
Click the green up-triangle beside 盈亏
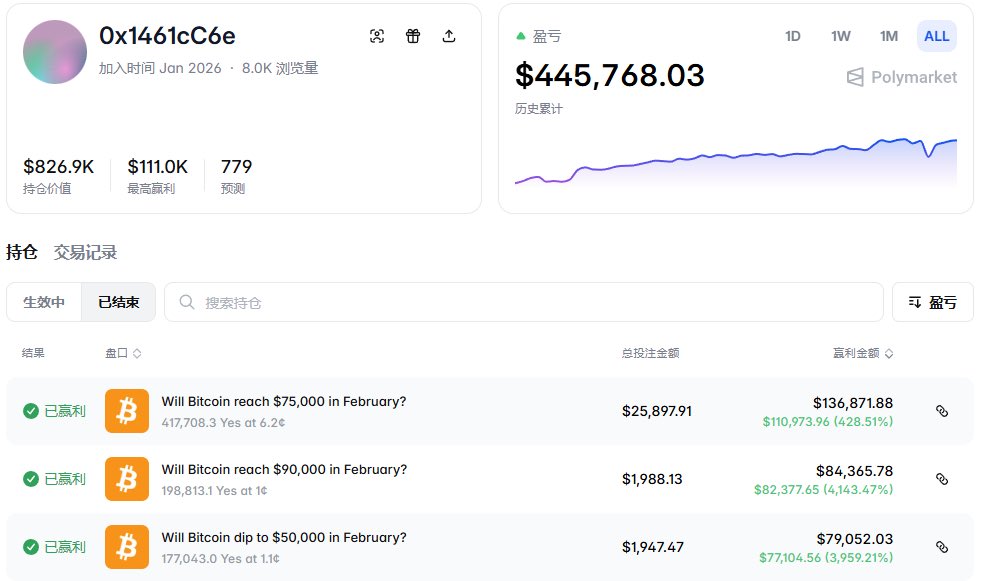pyautogui.click(x=520, y=36)
